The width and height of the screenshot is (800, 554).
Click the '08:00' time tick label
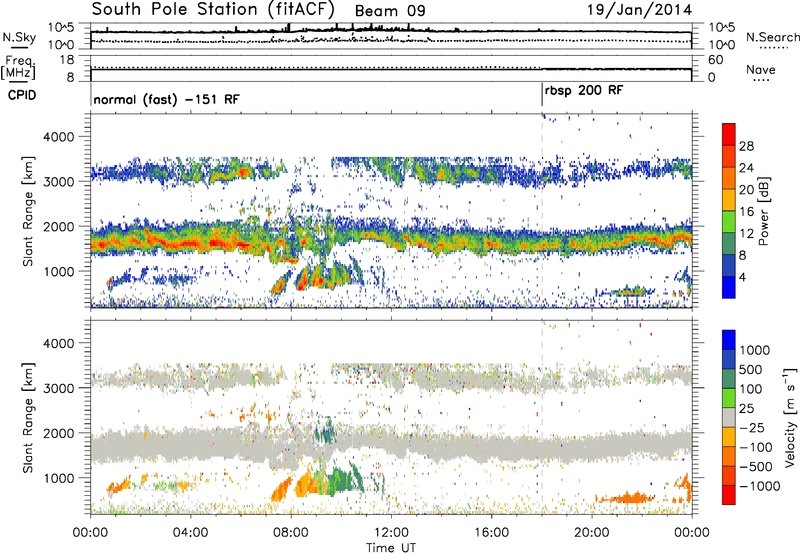pyautogui.click(x=291, y=533)
